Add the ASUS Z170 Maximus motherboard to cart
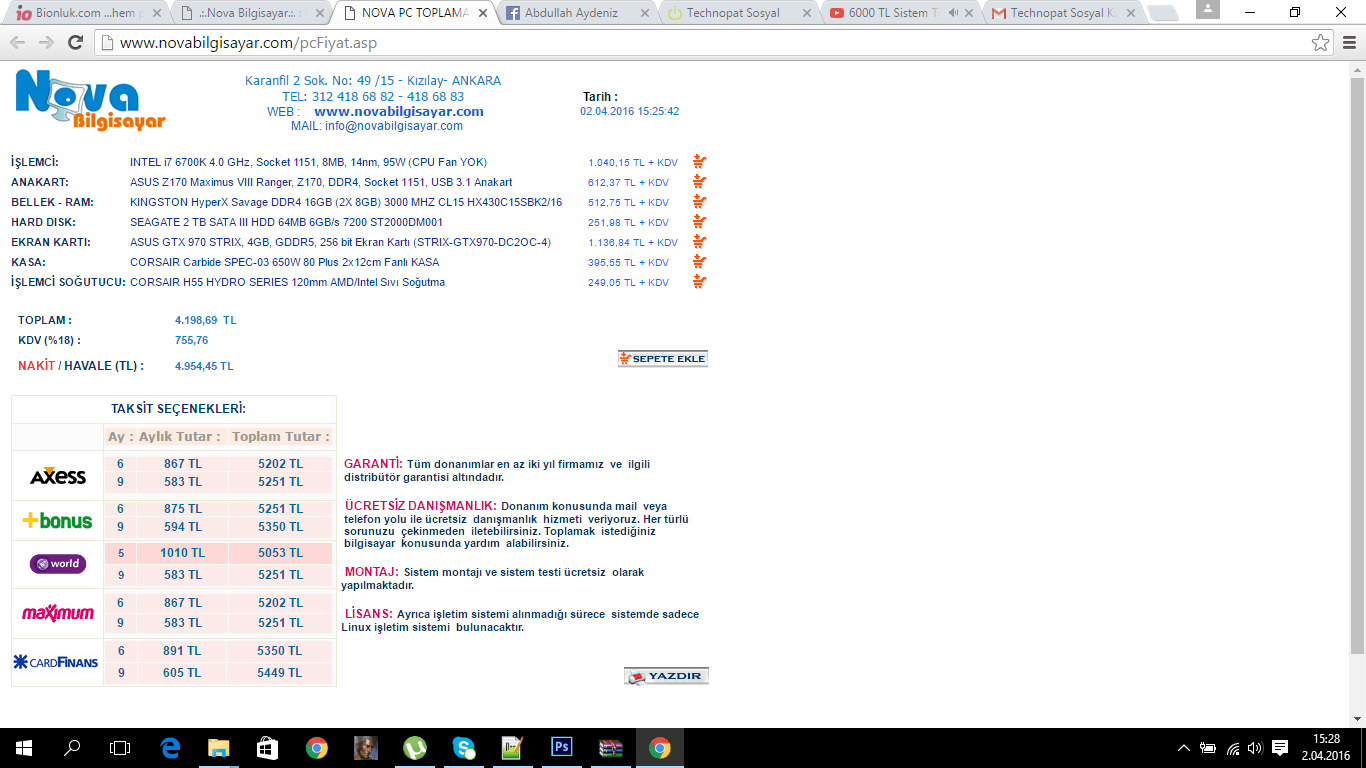This screenshot has height=768, width=1366. click(x=699, y=182)
